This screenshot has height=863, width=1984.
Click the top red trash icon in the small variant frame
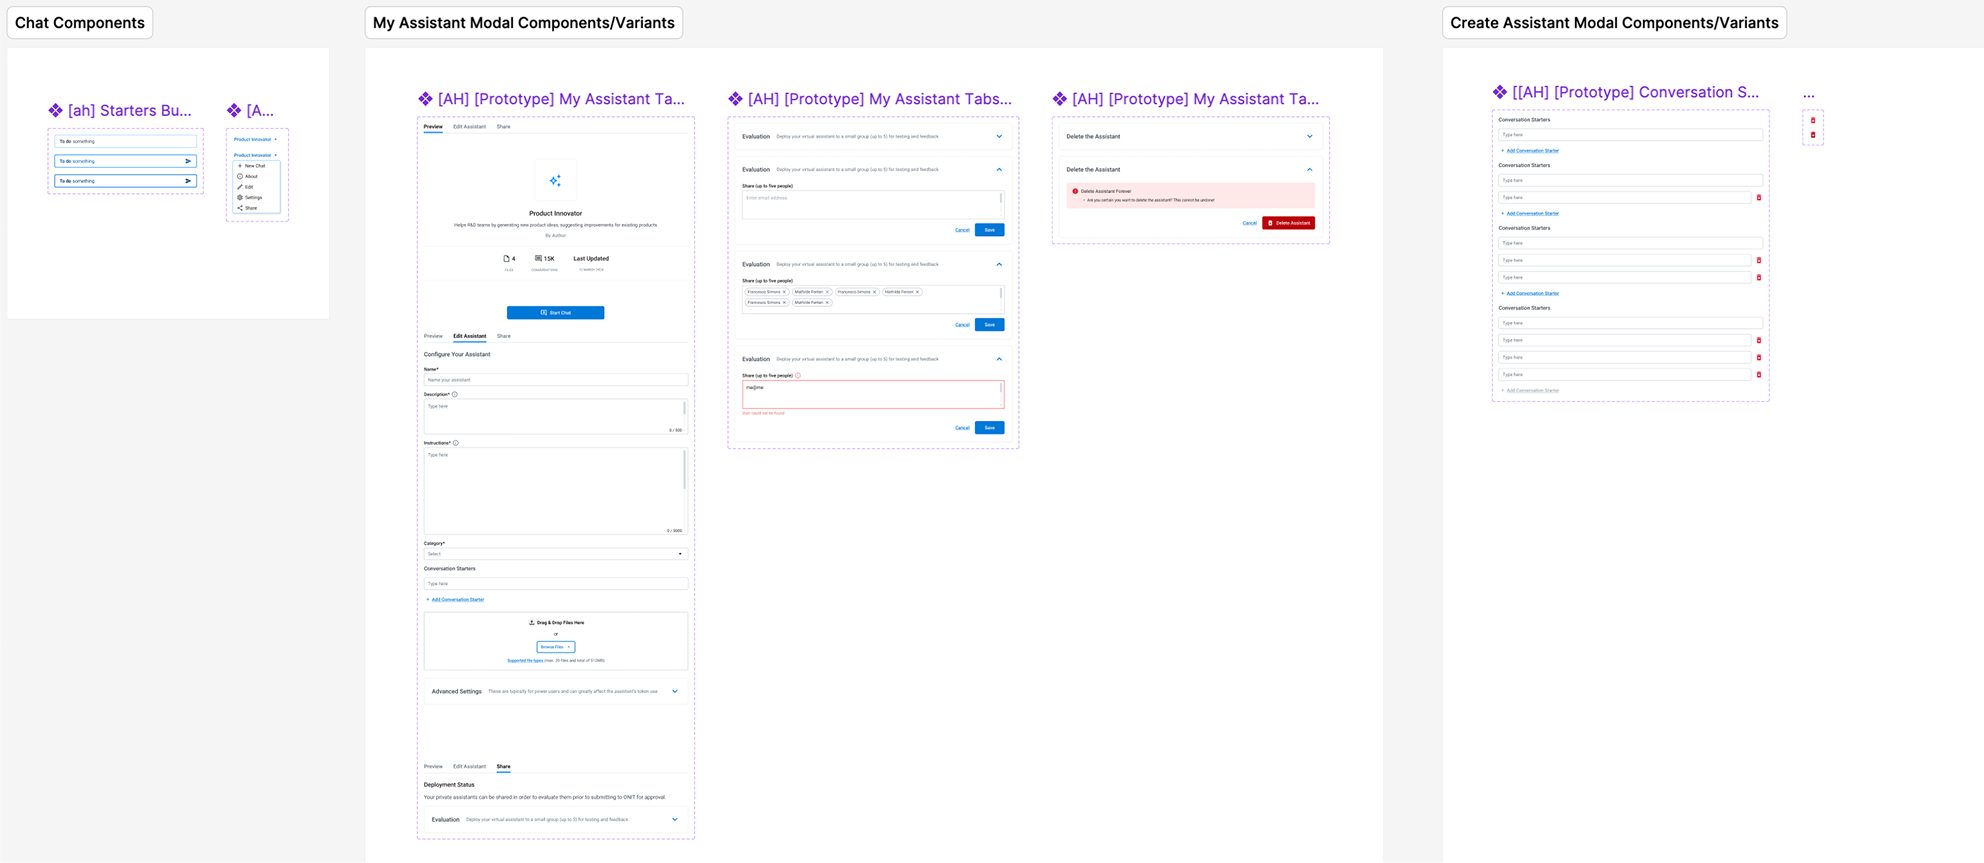pyautogui.click(x=1813, y=121)
